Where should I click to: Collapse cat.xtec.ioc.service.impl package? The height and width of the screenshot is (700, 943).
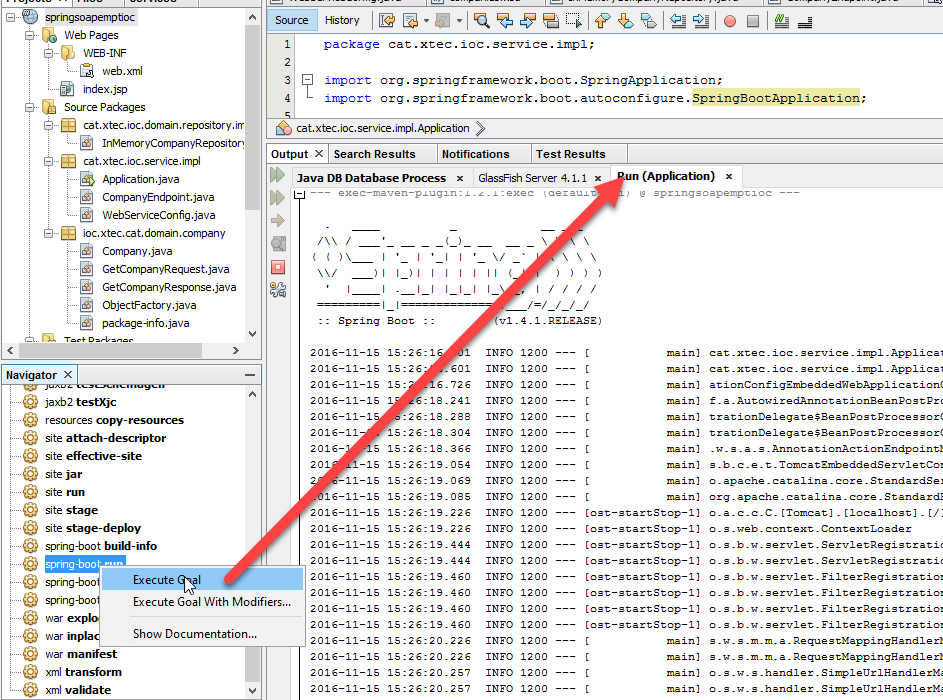pyautogui.click(x=48, y=161)
